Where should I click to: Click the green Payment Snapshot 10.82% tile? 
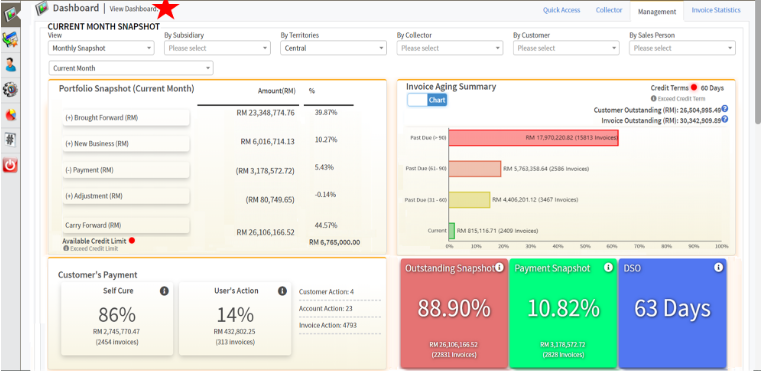pyautogui.click(x=563, y=313)
